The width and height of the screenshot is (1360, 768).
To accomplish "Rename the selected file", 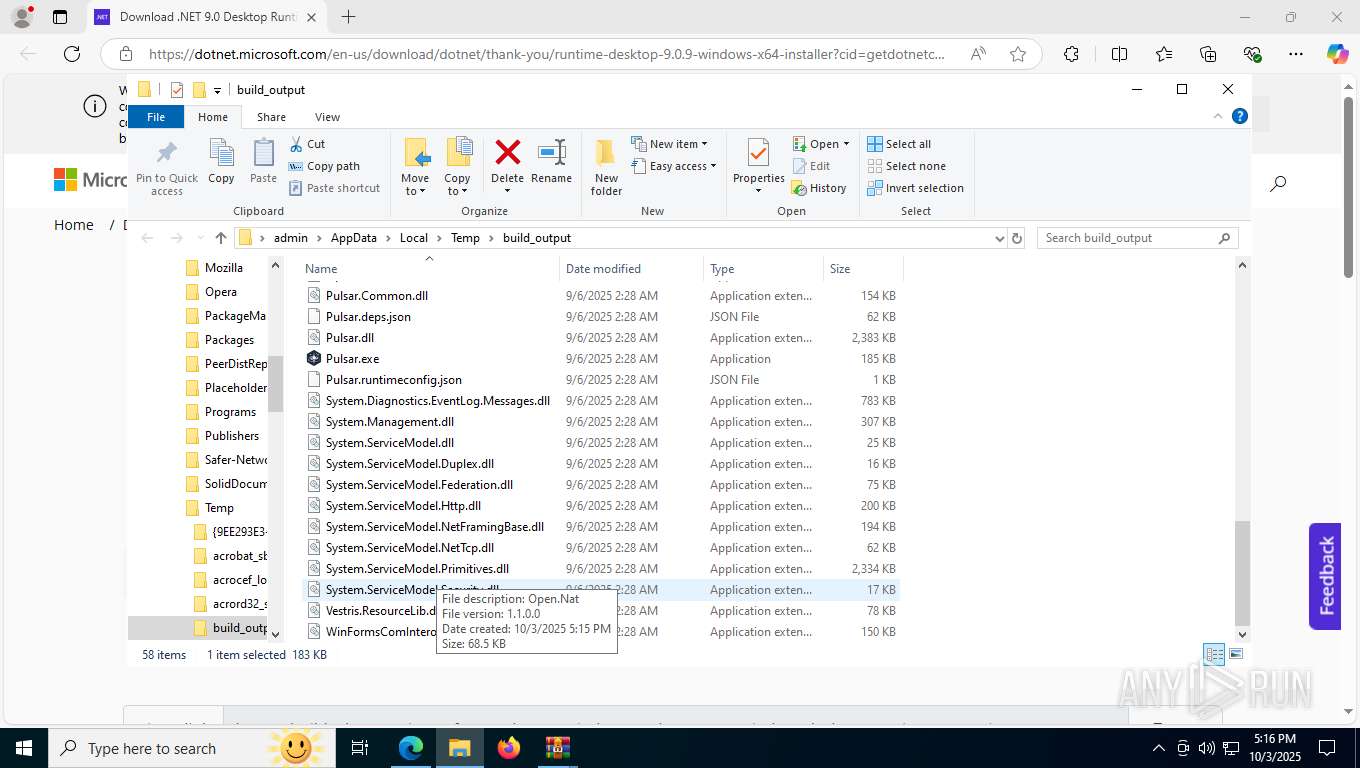I will [551, 162].
